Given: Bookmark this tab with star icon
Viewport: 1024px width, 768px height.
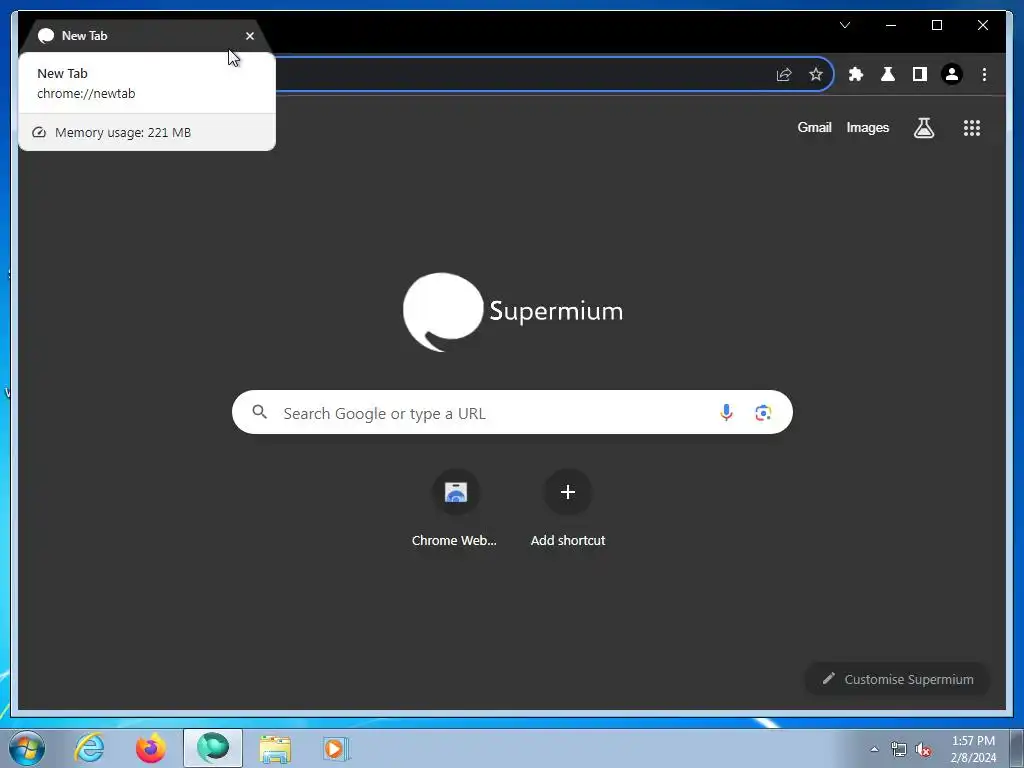Looking at the screenshot, I should click(x=816, y=74).
